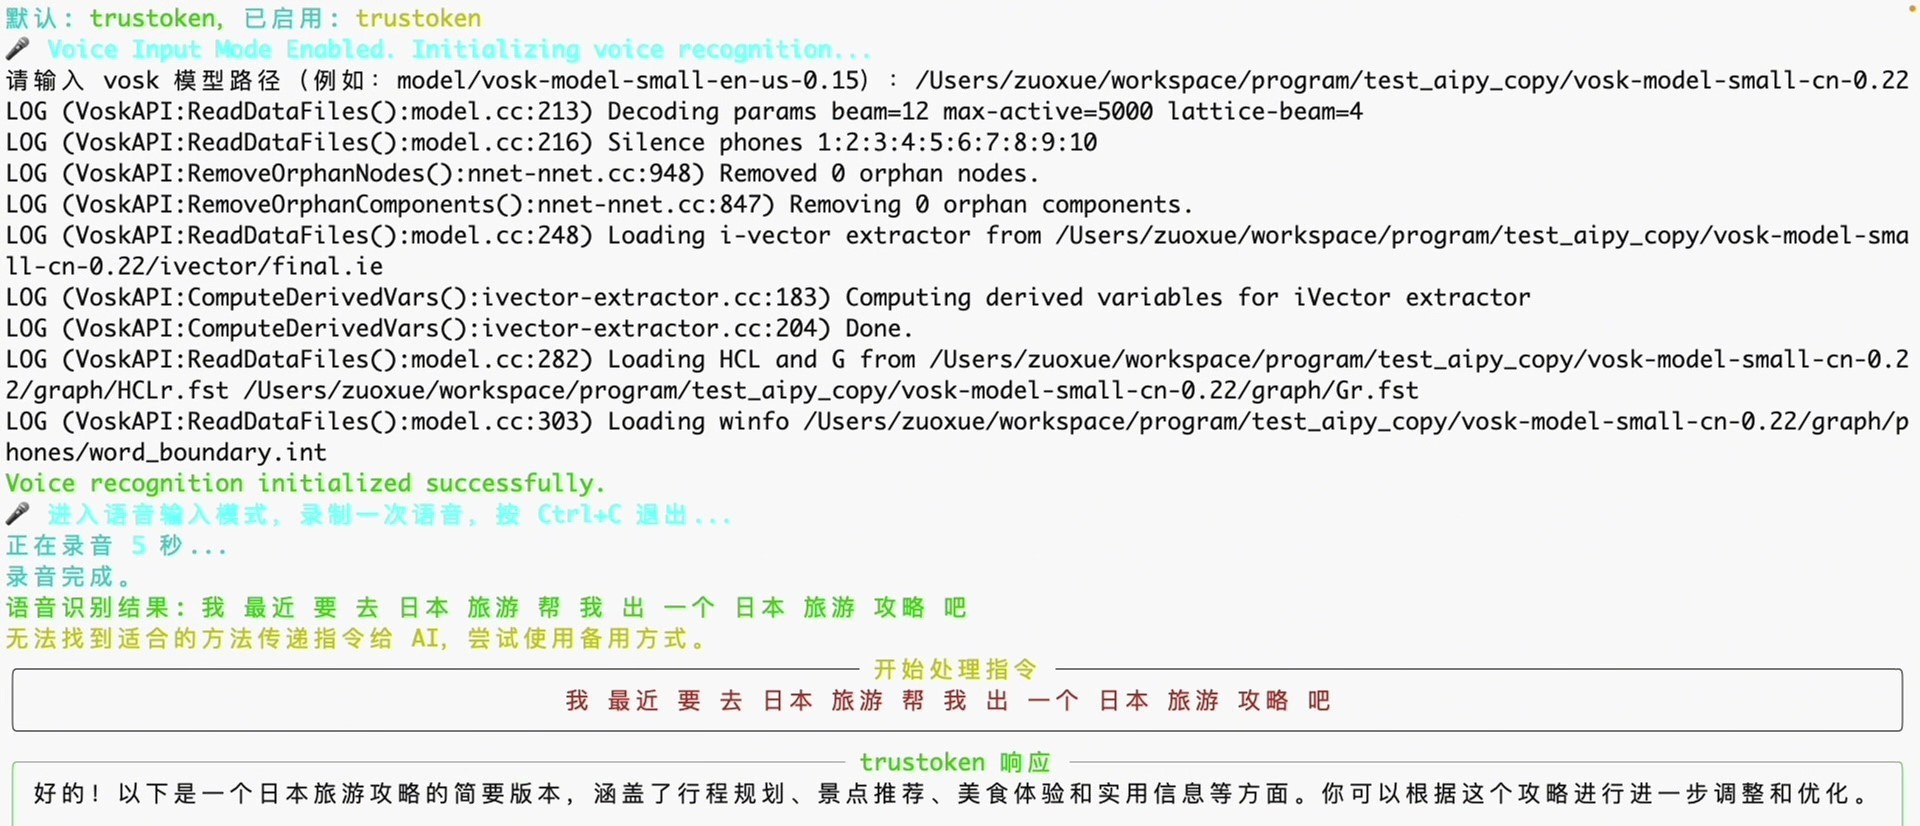Image resolution: width=1920 pixels, height=826 pixels.
Task: Click the 语音识别结果 line
Action: [x=486, y=607]
